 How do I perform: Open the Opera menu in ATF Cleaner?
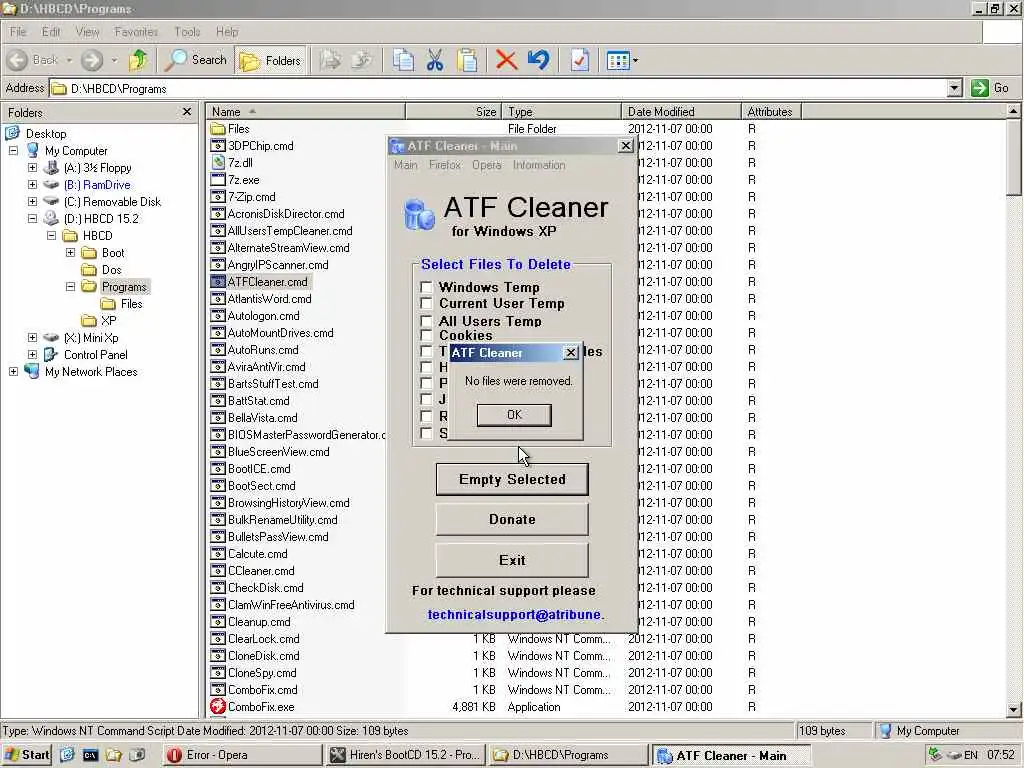point(487,165)
